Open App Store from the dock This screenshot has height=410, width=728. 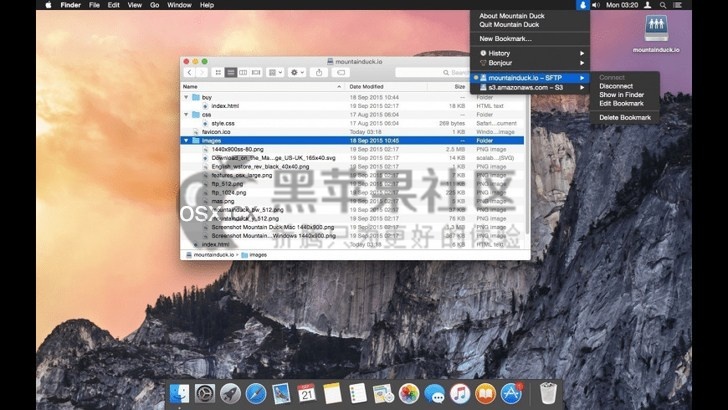pyautogui.click(x=511, y=394)
